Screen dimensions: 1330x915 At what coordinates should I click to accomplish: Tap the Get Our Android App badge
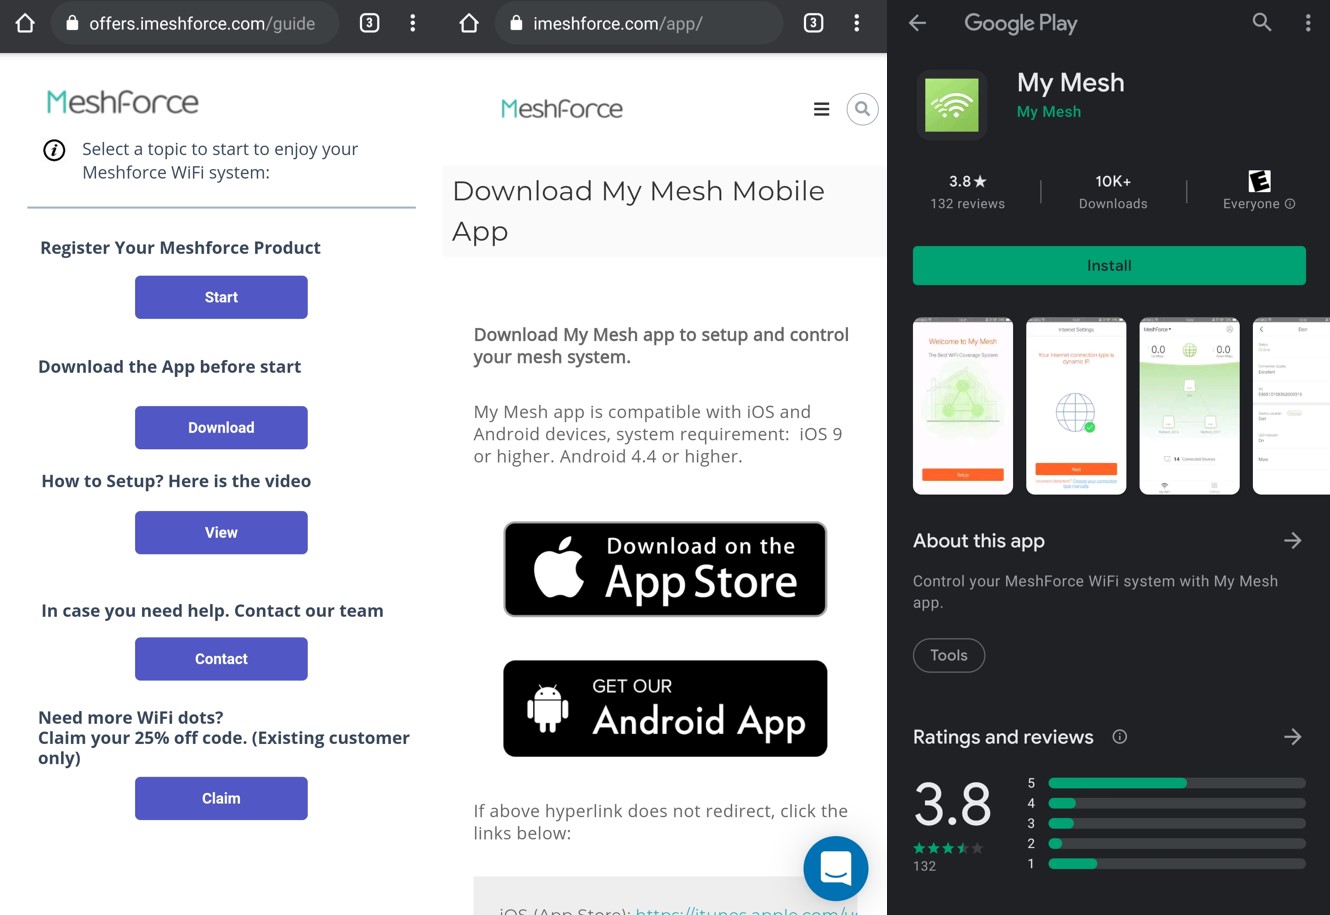click(x=665, y=708)
